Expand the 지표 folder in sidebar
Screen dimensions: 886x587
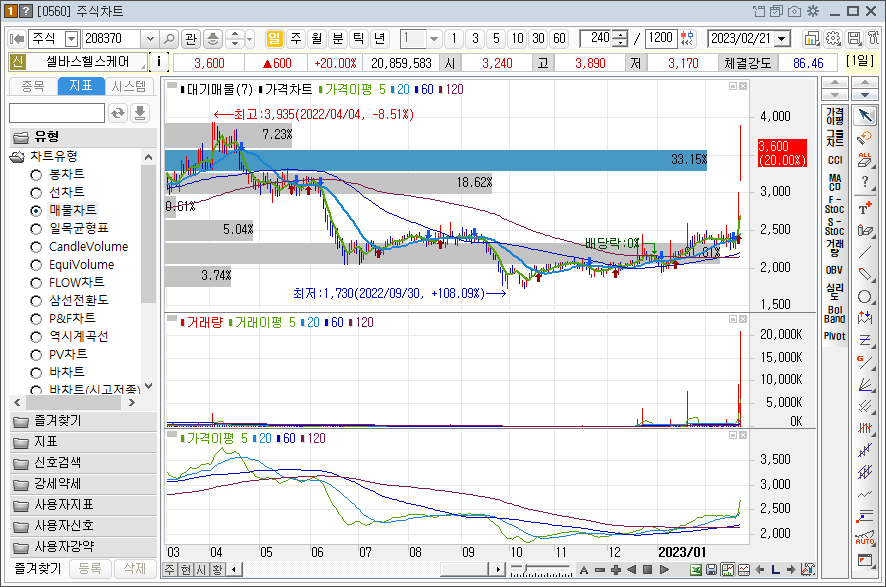coord(83,442)
